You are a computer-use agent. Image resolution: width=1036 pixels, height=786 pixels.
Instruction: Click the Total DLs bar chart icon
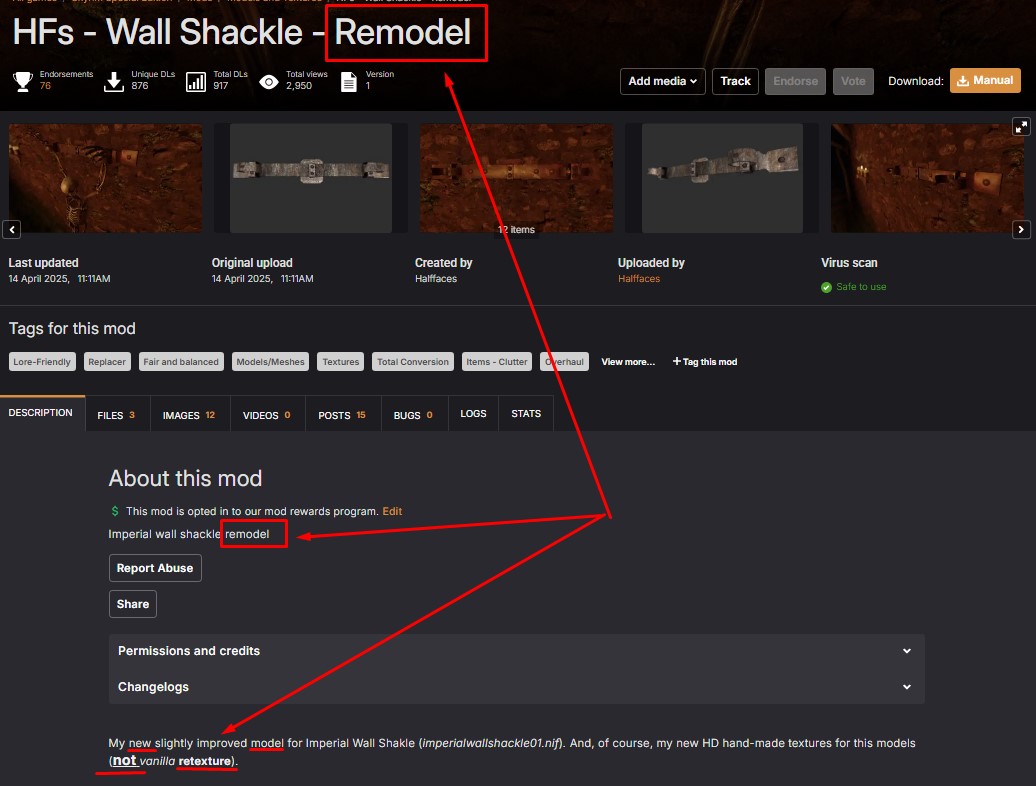[x=196, y=81]
